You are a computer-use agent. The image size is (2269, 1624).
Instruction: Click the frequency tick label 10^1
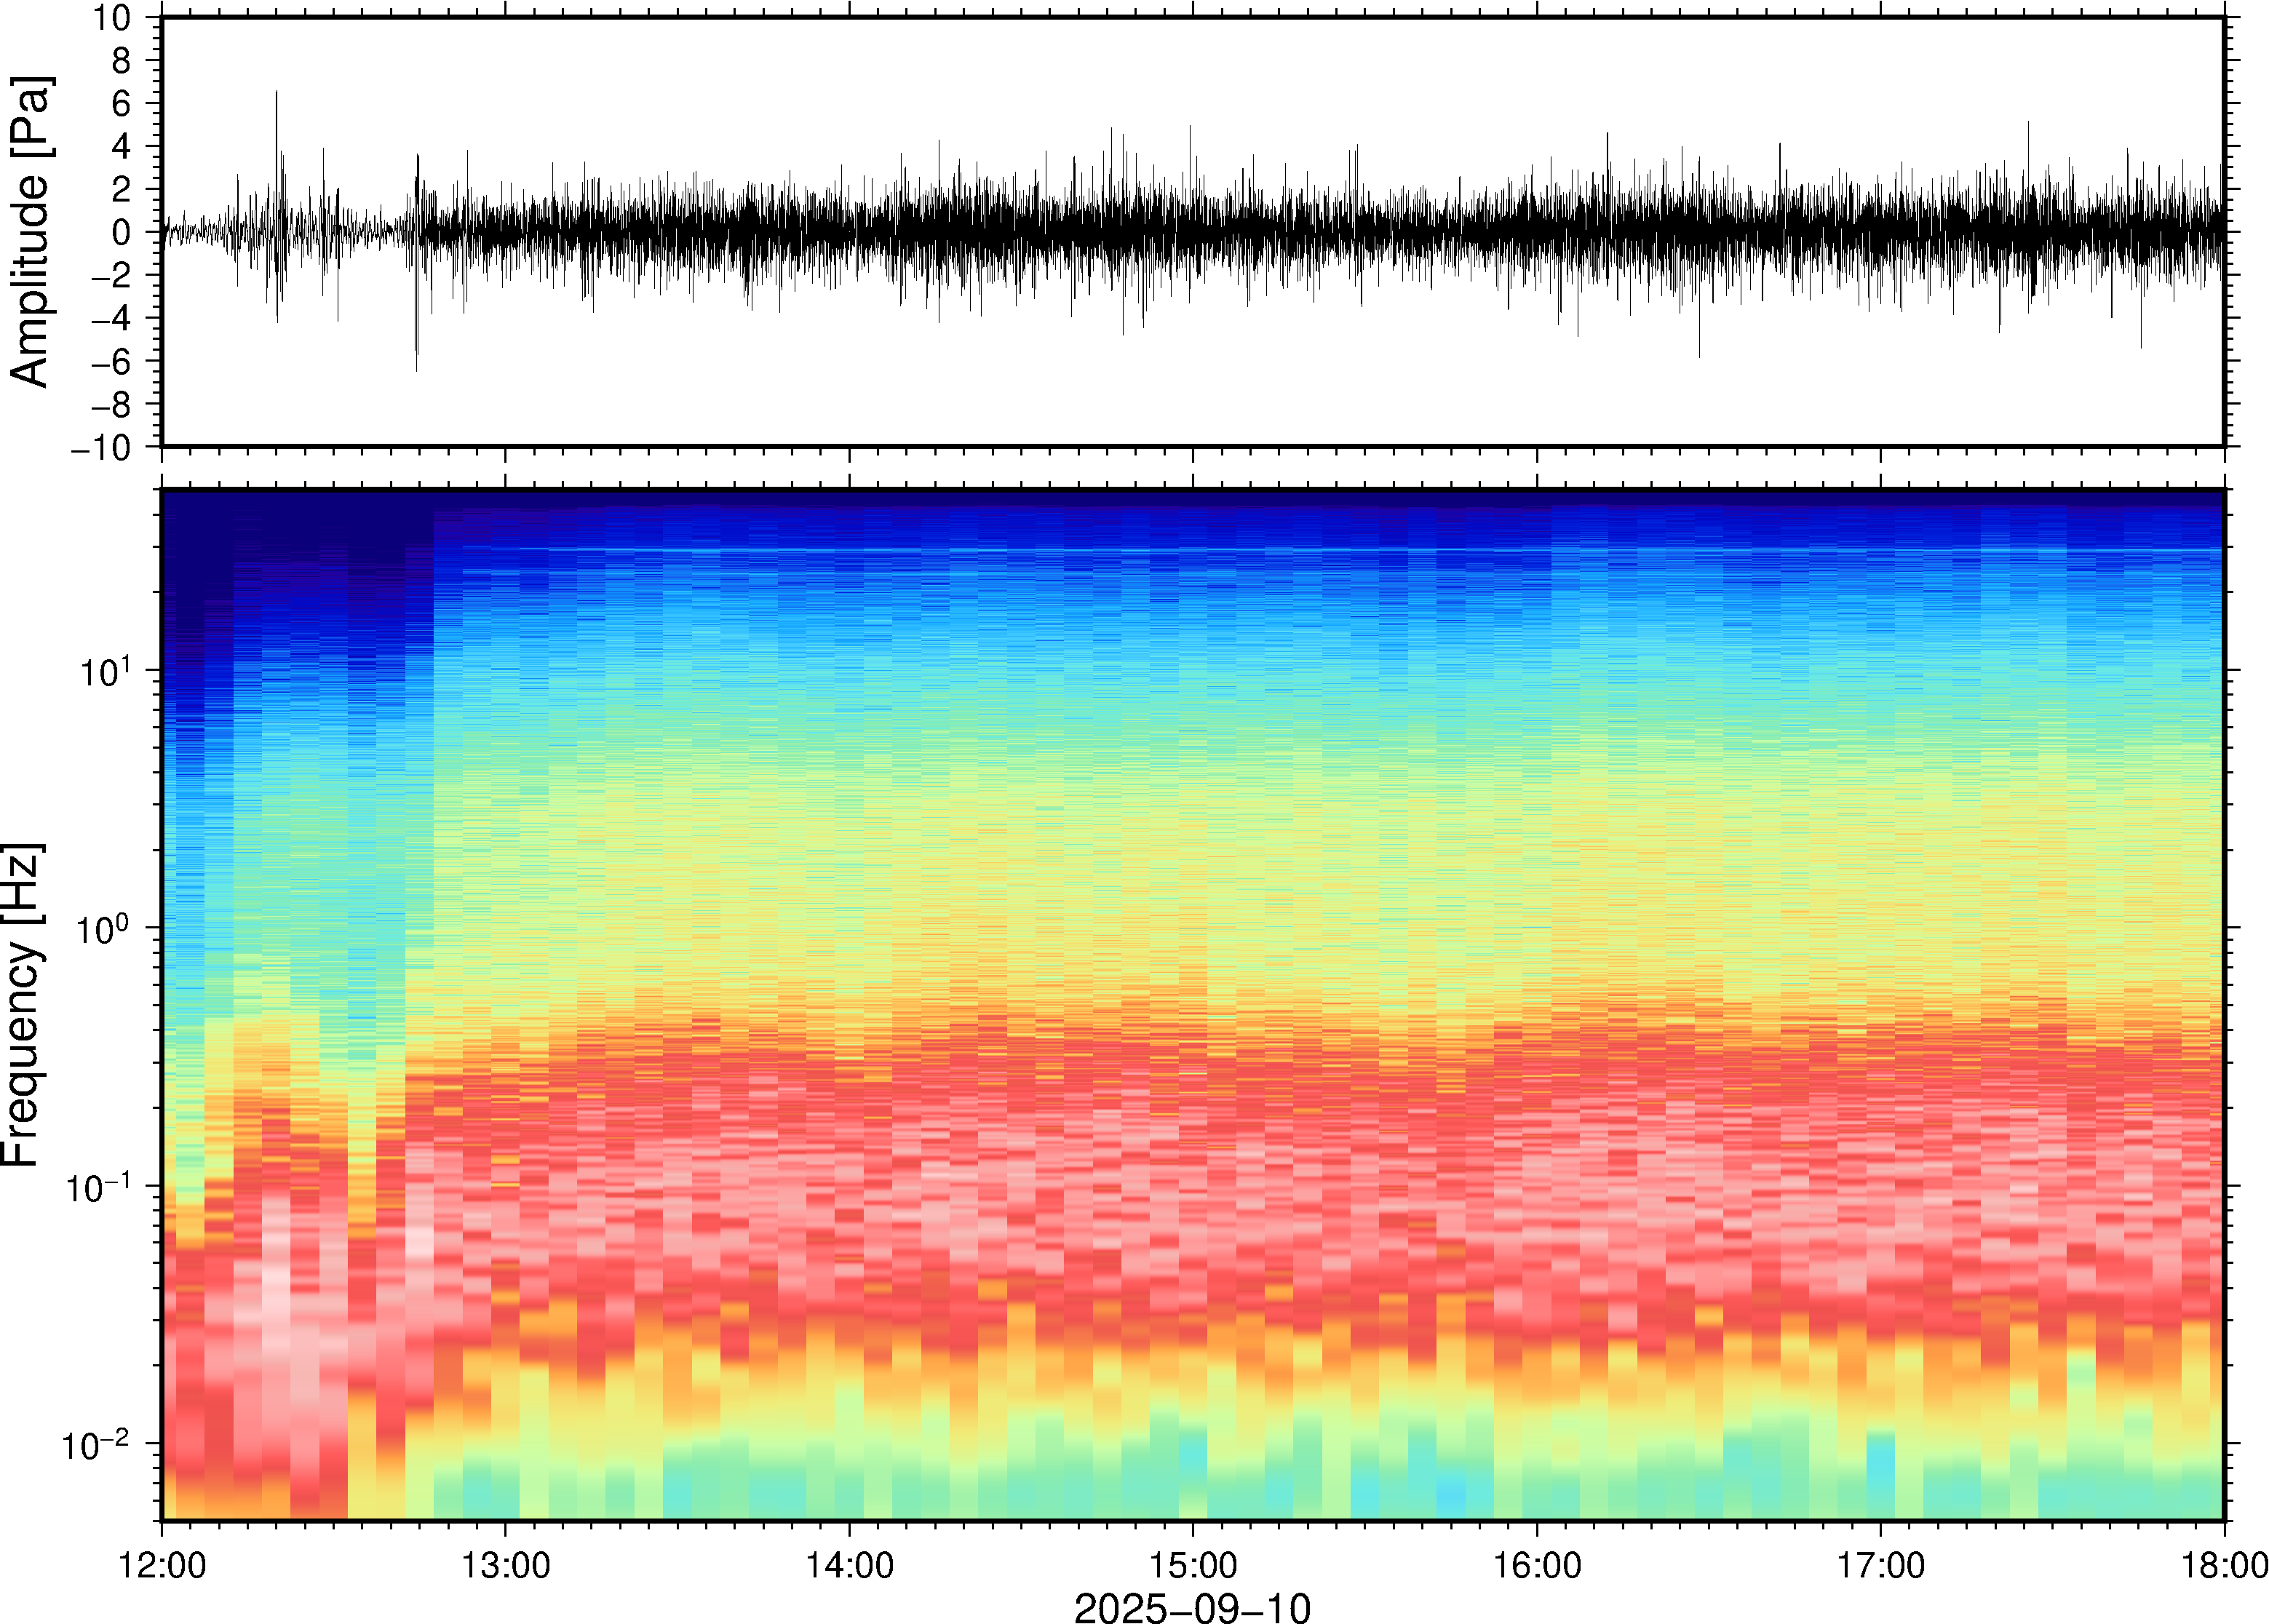104,669
